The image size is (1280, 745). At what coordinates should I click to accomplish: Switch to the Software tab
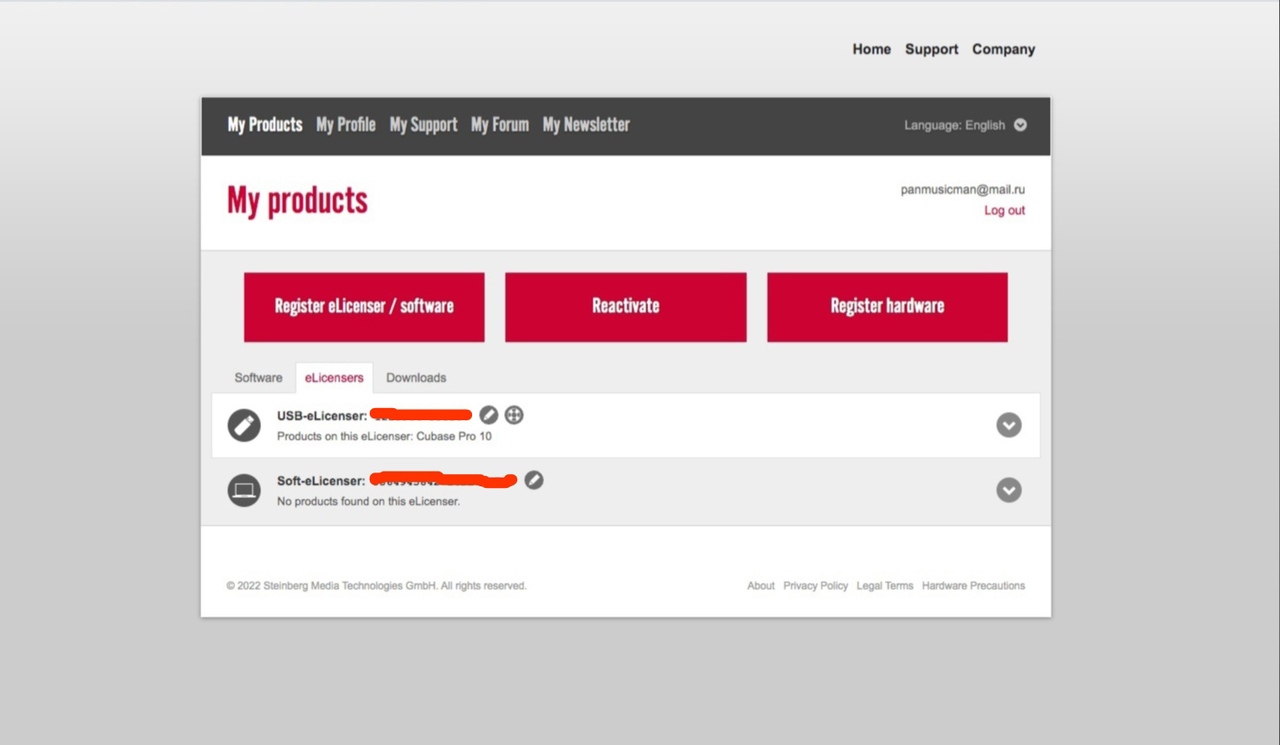(x=258, y=378)
